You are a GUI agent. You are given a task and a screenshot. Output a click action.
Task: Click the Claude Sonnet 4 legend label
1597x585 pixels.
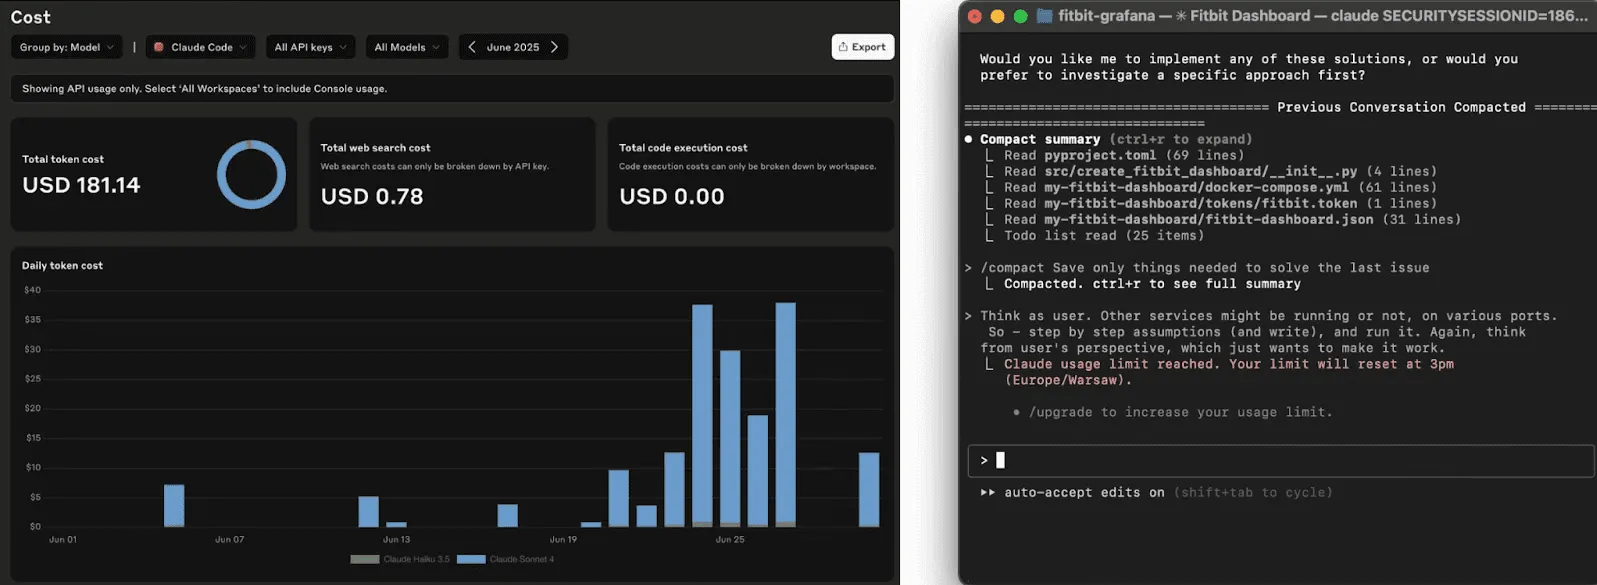point(522,559)
